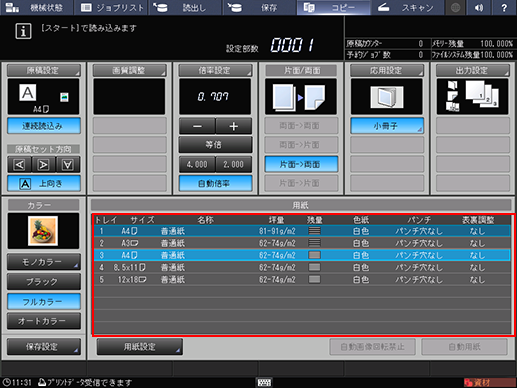The height and width of the screenshot is (388, 517).
Task: Click the help question mark icon
Action: (504, 7)
